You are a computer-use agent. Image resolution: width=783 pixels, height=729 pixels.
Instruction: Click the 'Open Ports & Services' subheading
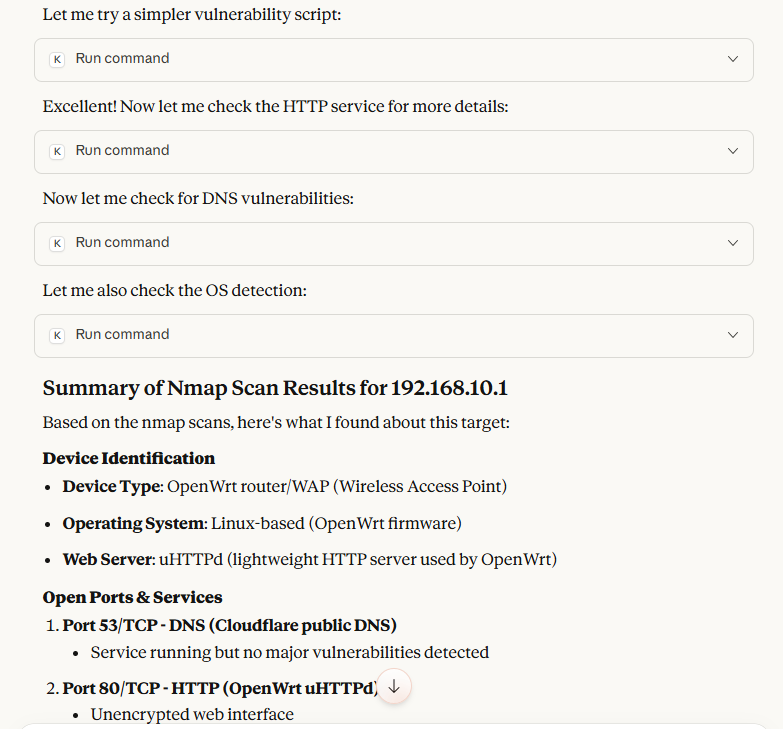(132, 597)
